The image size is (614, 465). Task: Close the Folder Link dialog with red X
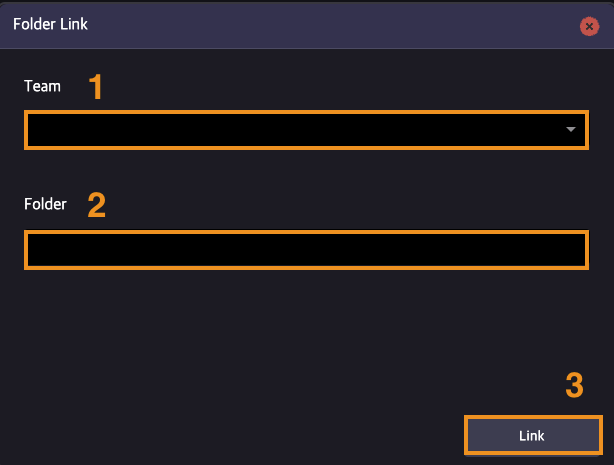pos(589,27)
